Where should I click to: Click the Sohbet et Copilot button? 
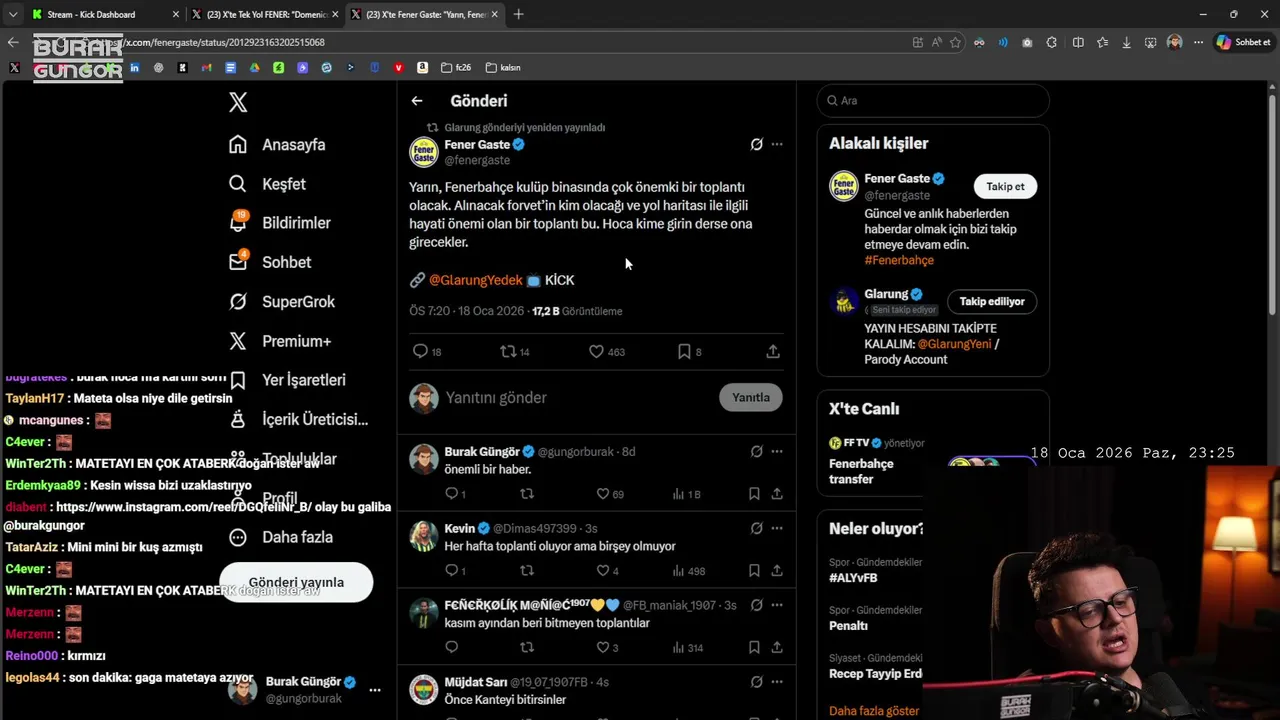pos(1243,42)
